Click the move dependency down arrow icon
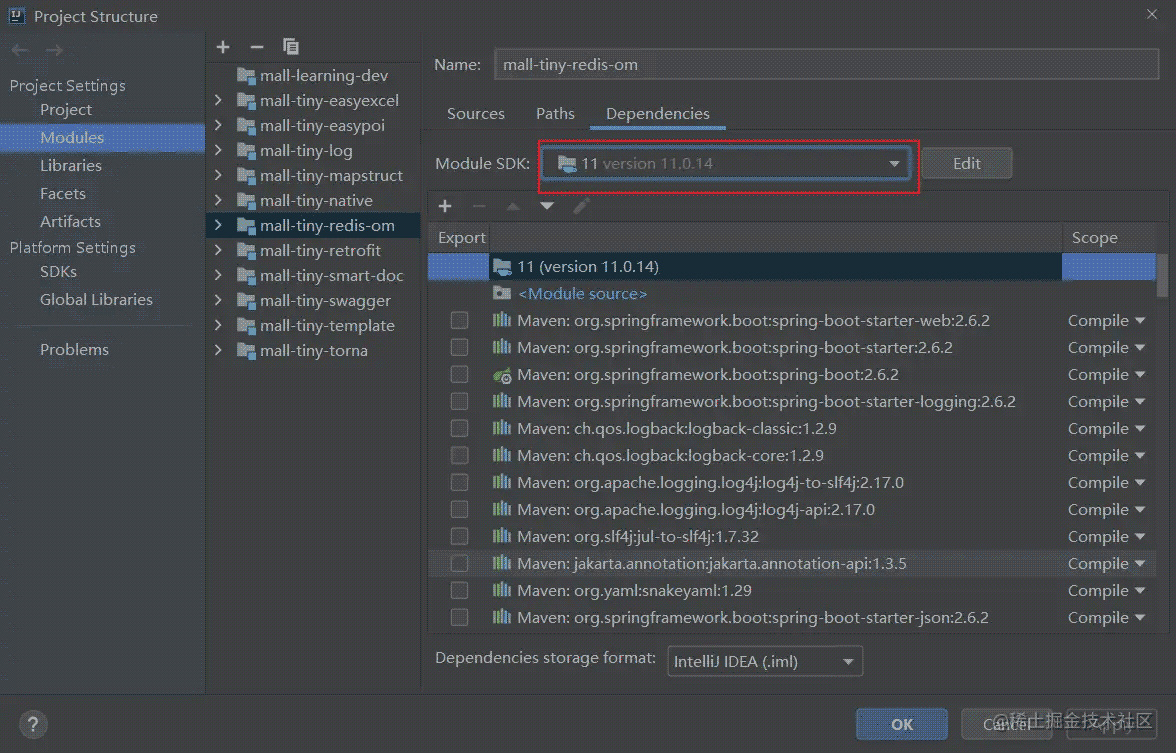1176x753 pixels. click(547, 206)
